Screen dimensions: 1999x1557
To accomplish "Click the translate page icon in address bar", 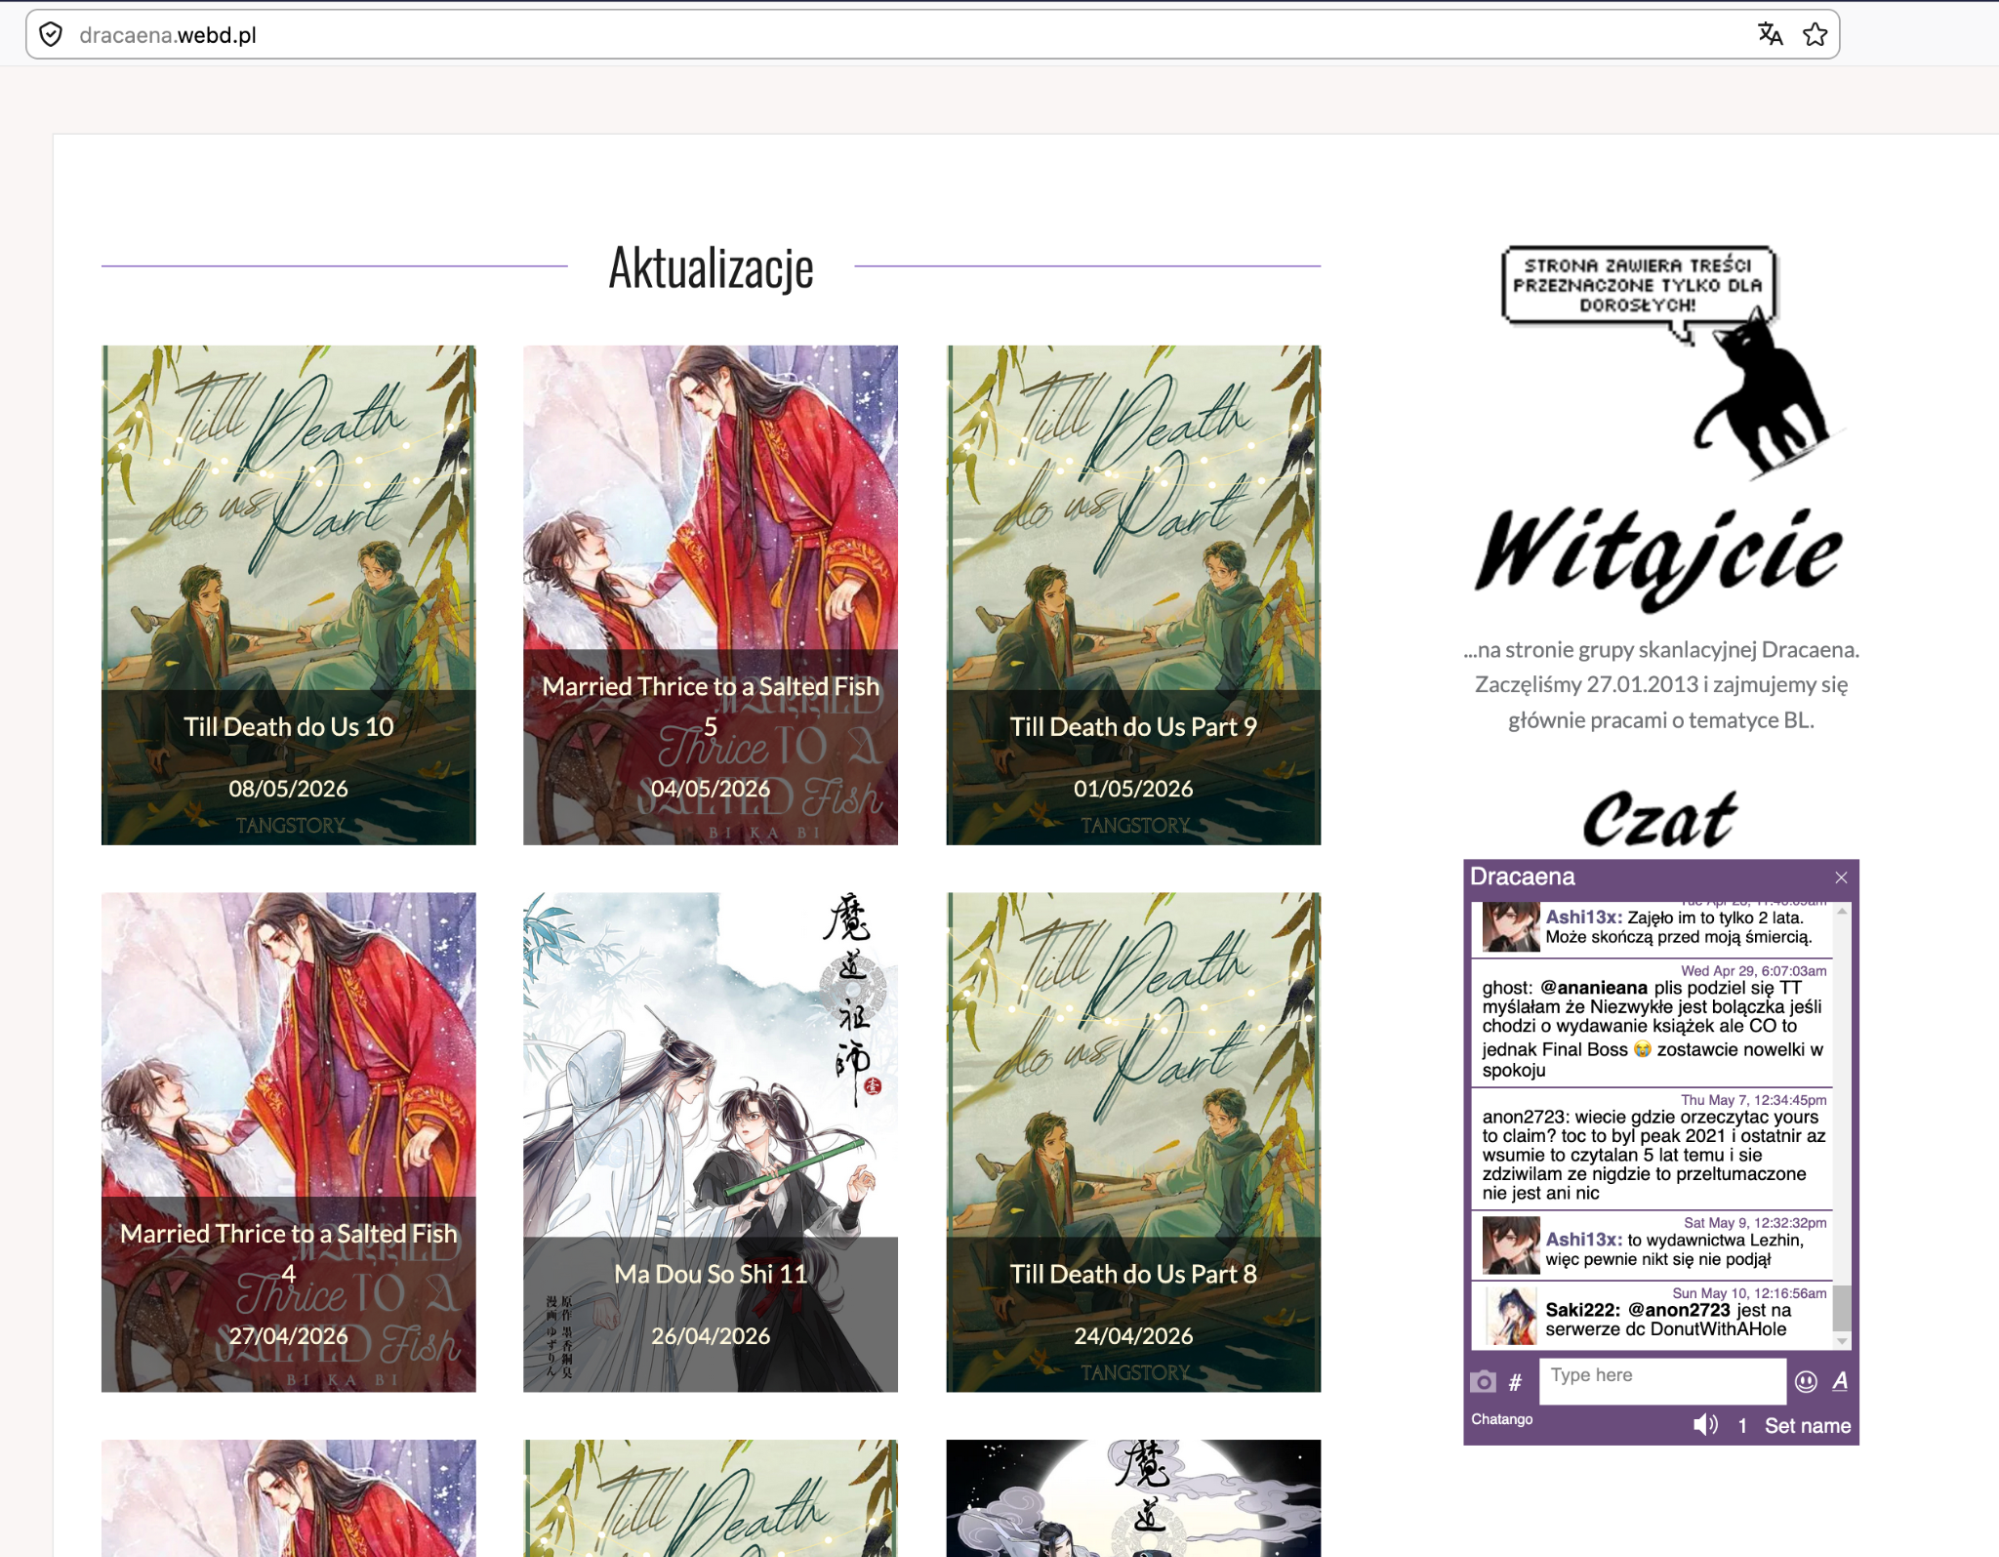I will point(1770,34).
